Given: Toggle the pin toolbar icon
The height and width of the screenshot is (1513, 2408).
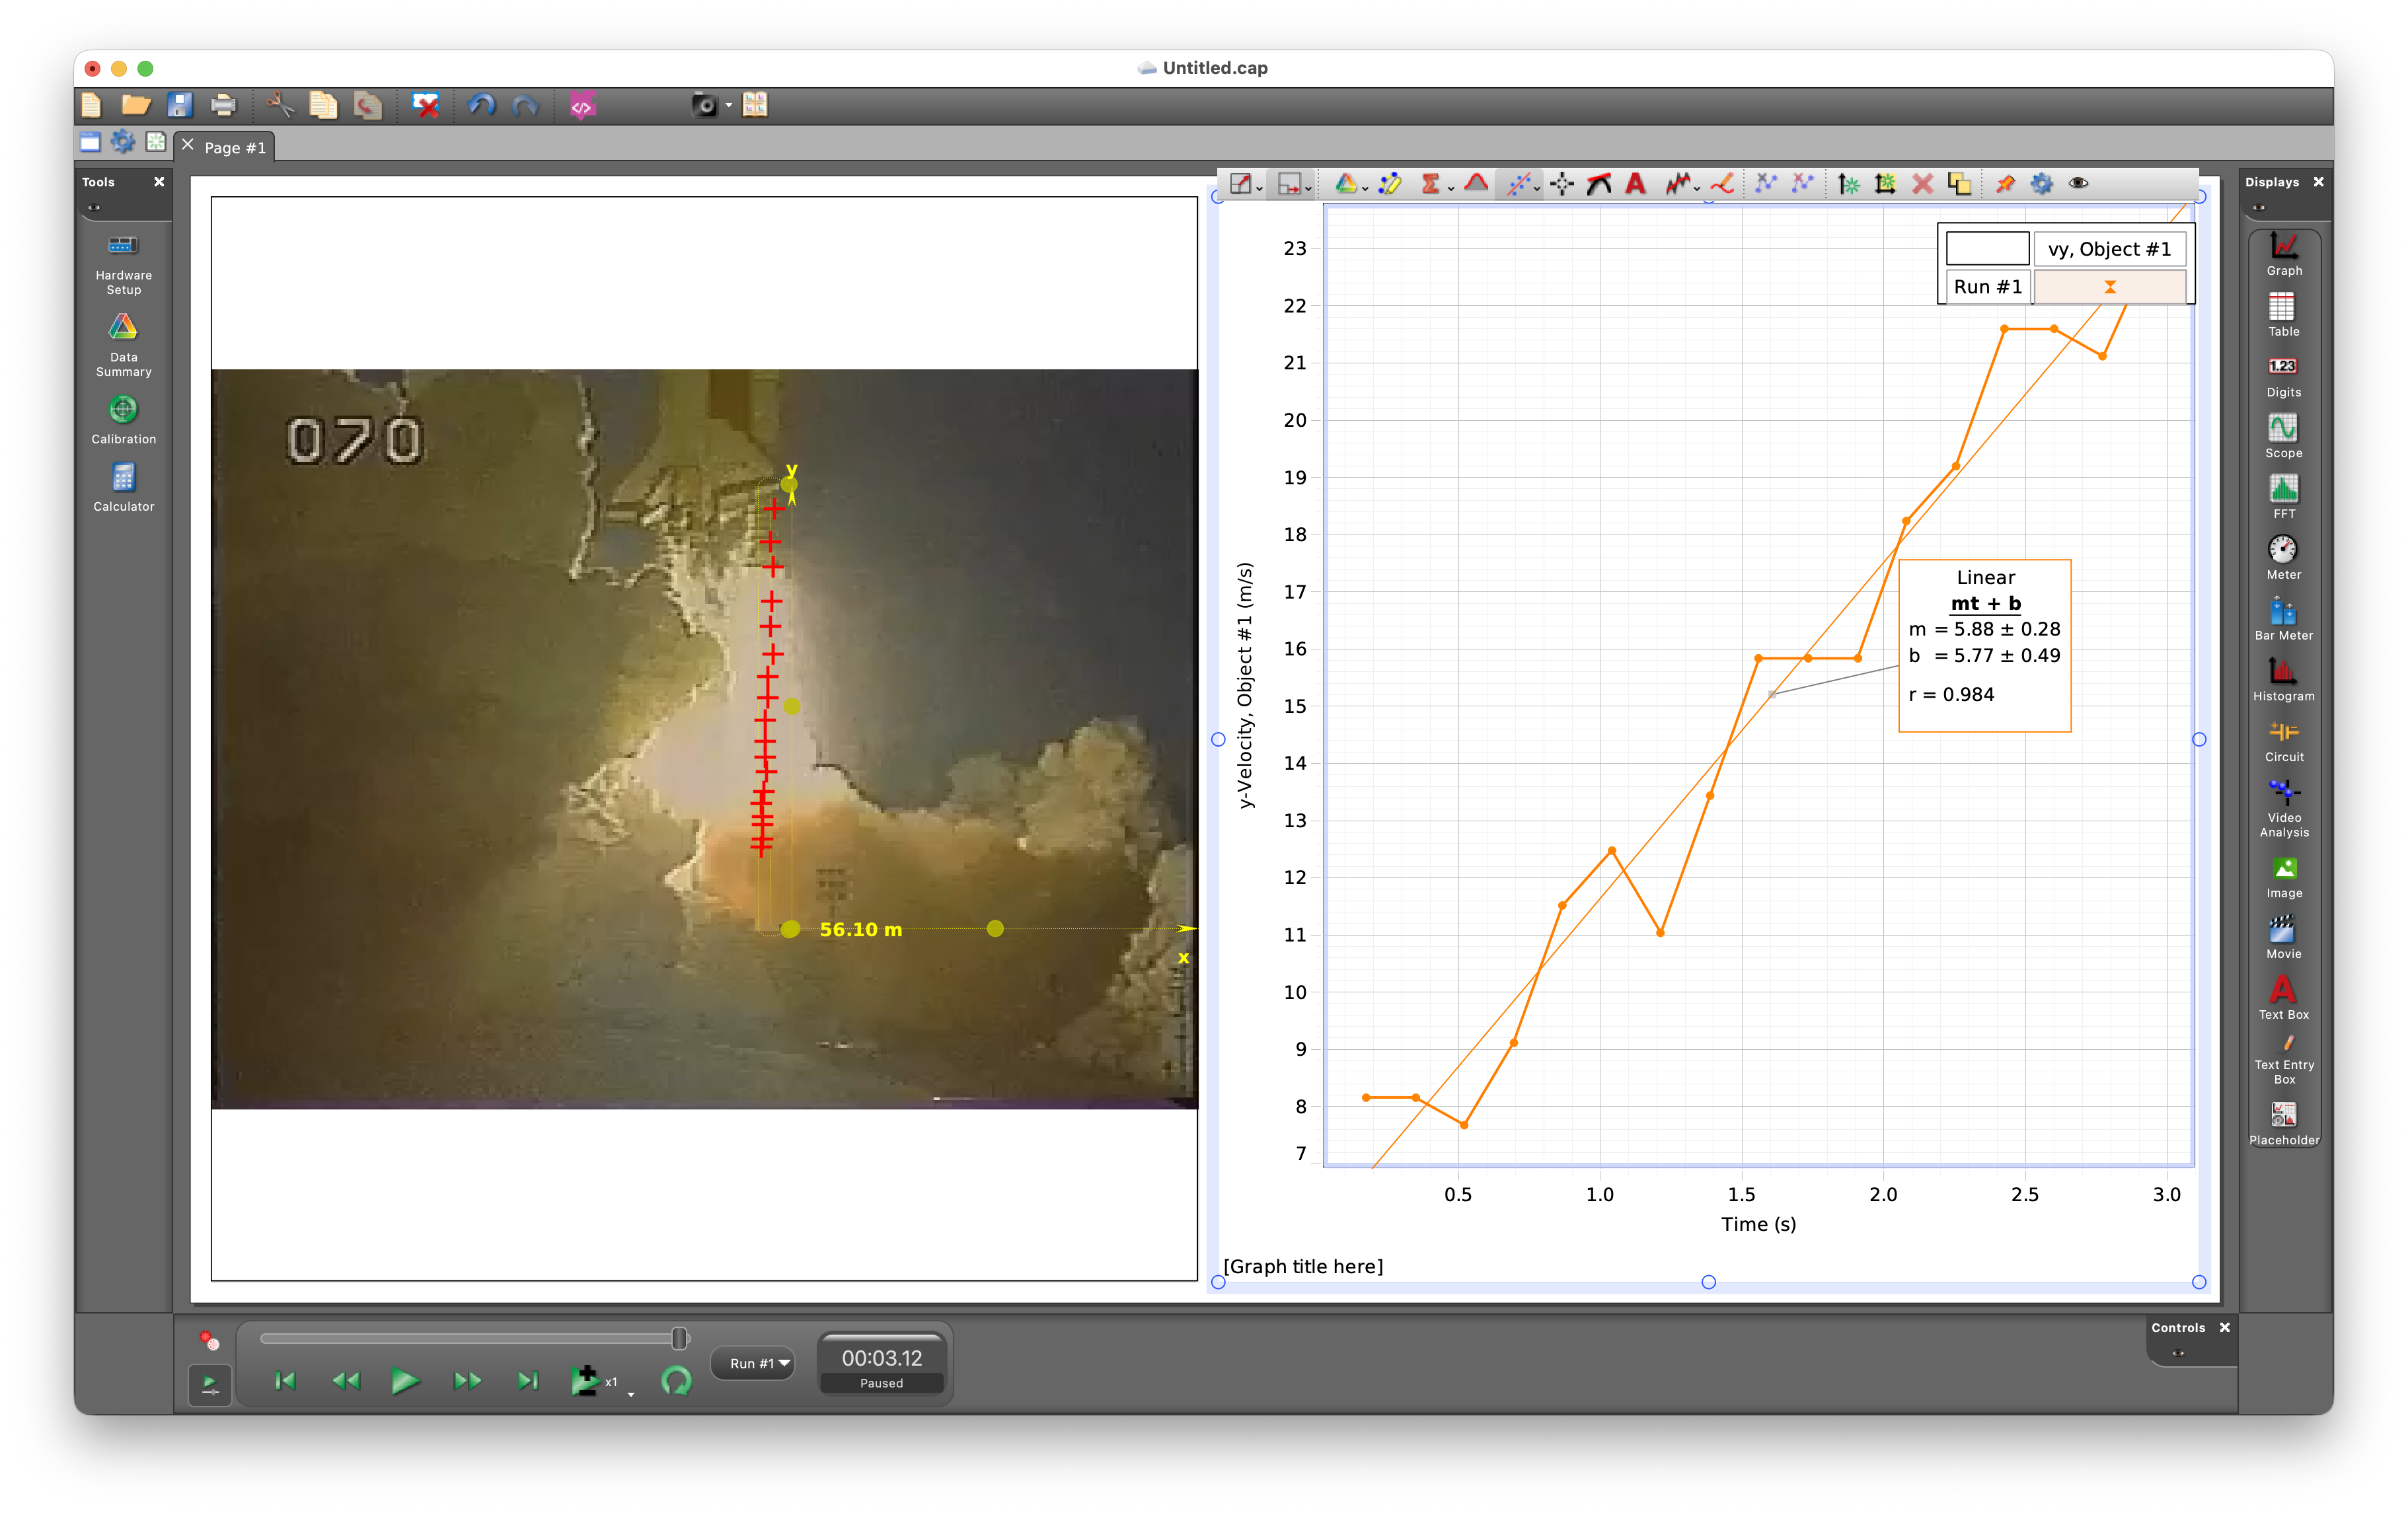Looking at the screenshot, I should [2004, 184].
